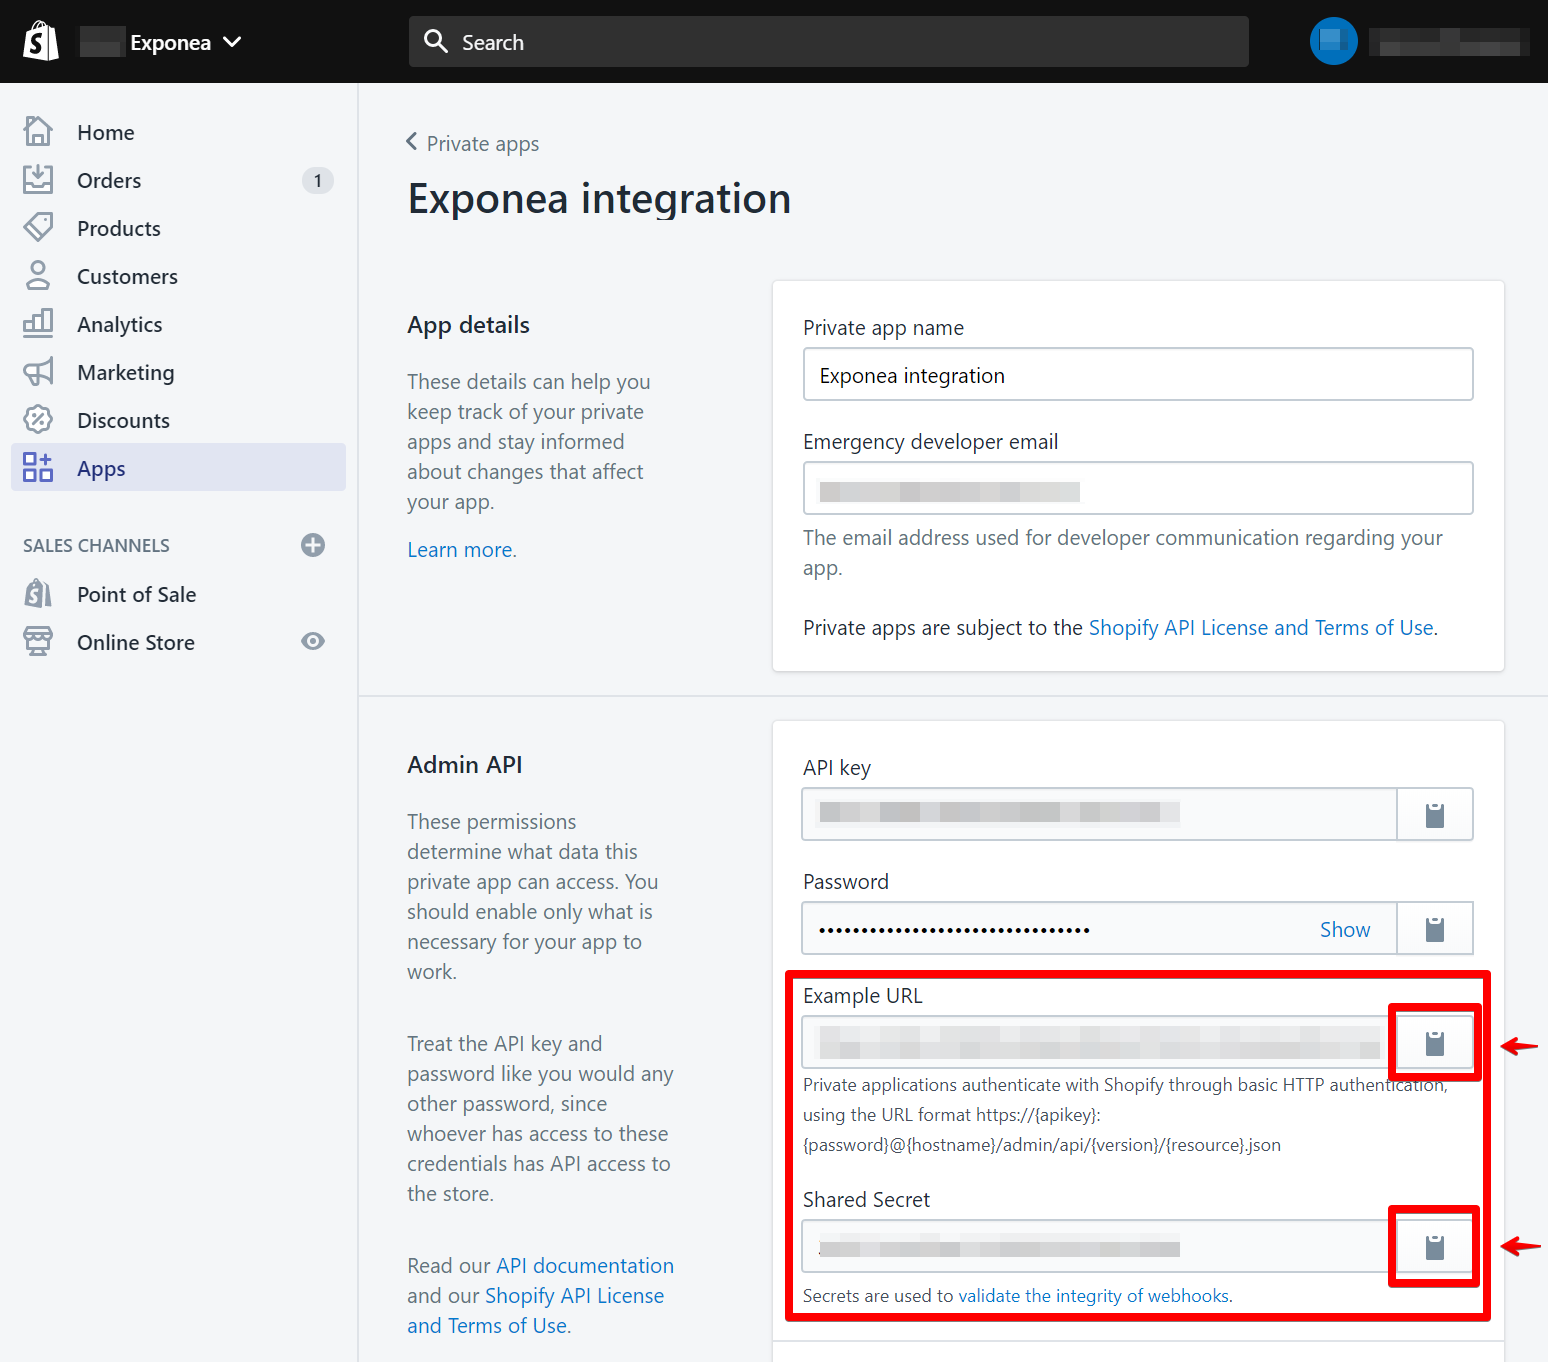Image resolution: width=1548 pixels, height=1362 pixels.
Task: Open the user account avatar menu
Action: 1333,41
